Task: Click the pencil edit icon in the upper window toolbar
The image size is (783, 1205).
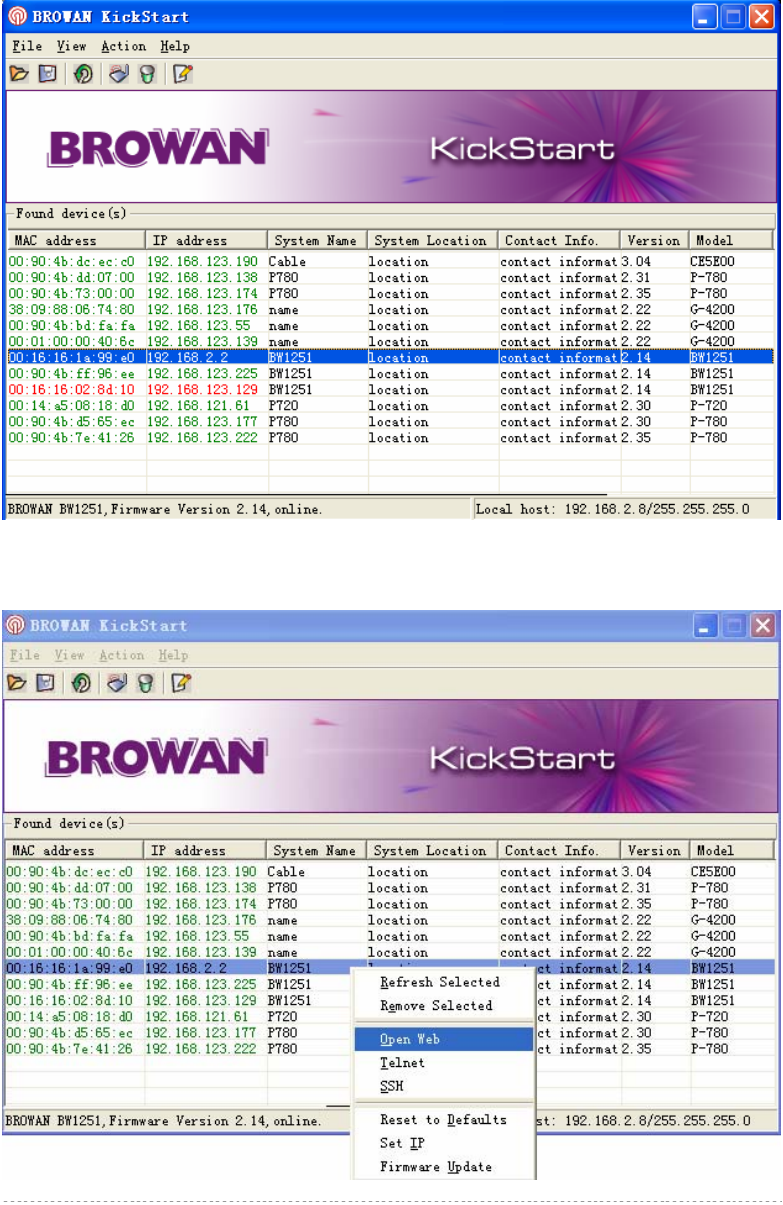Action: [x=182, y=74]
